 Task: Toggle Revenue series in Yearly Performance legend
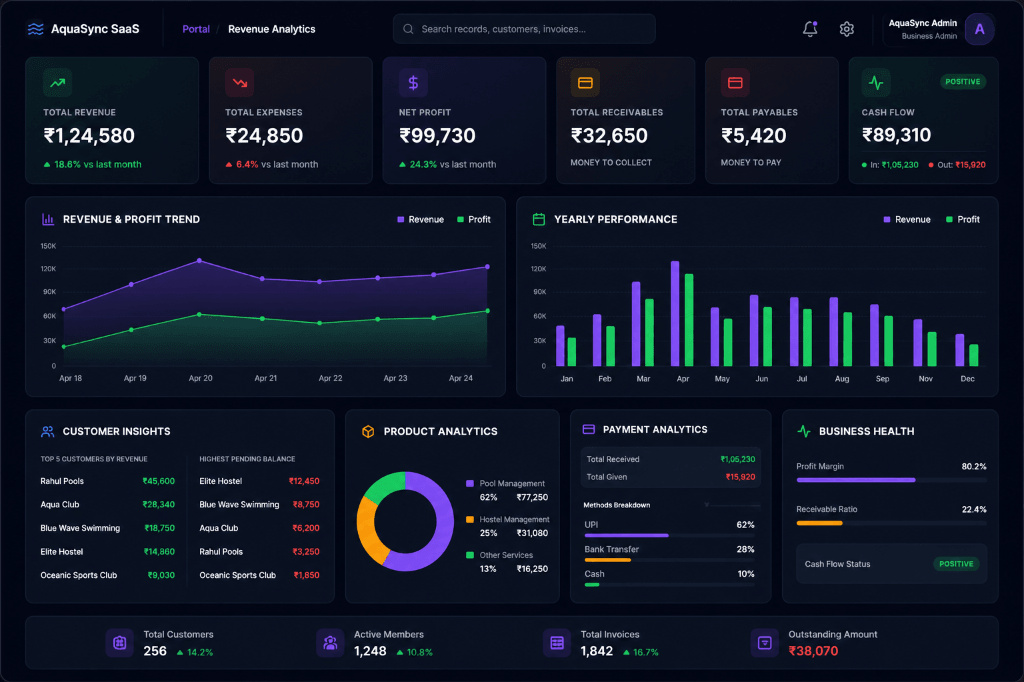(x=907, y=219)
